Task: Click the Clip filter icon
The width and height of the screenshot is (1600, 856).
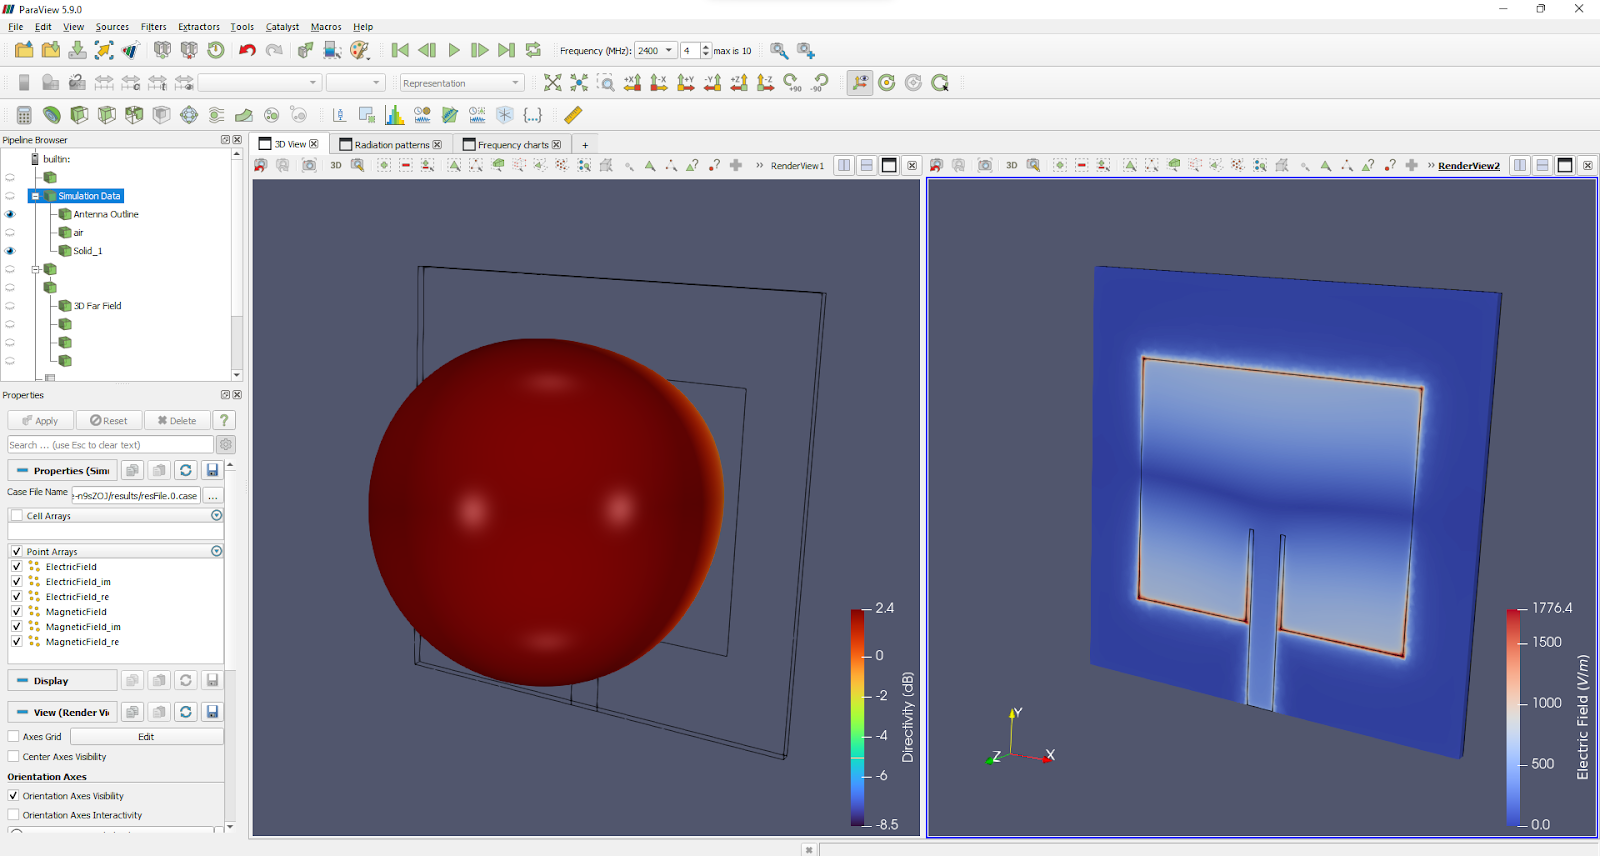Action: point(79,115)
